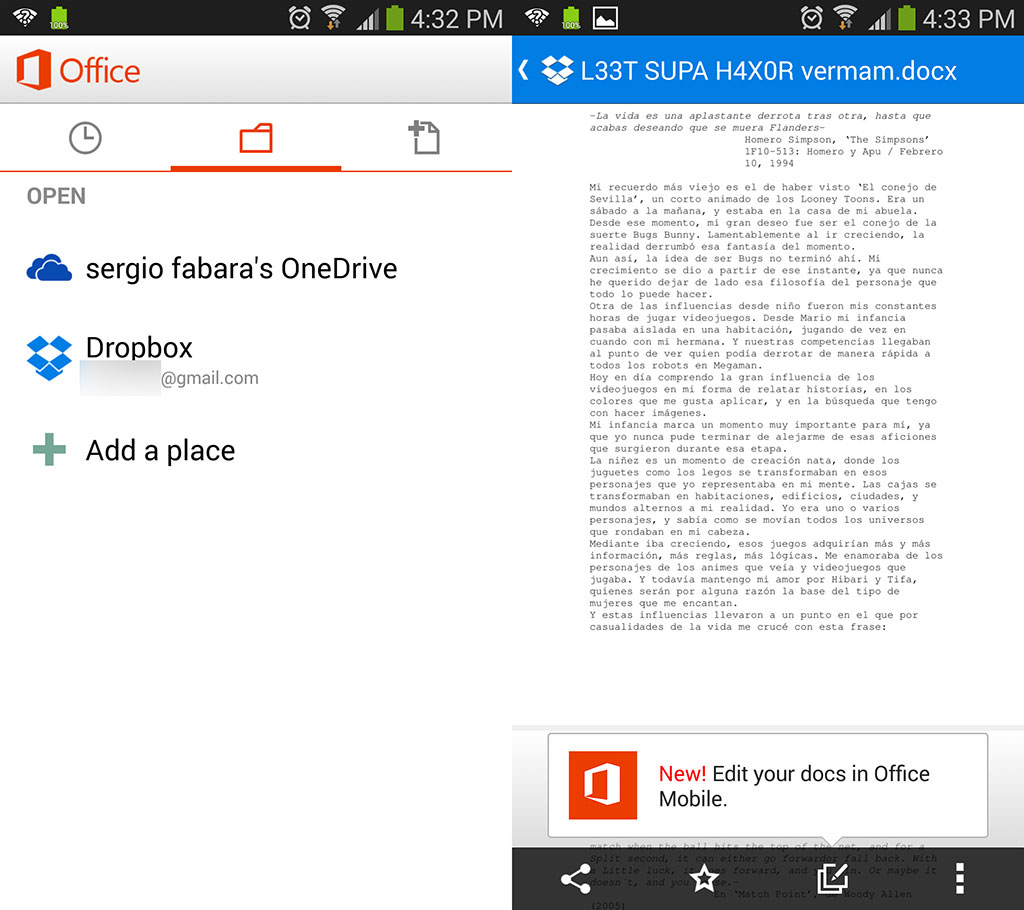Tap the 4:33 PM clock
The width and height of the screenshot is (1024, 910).
968,18
